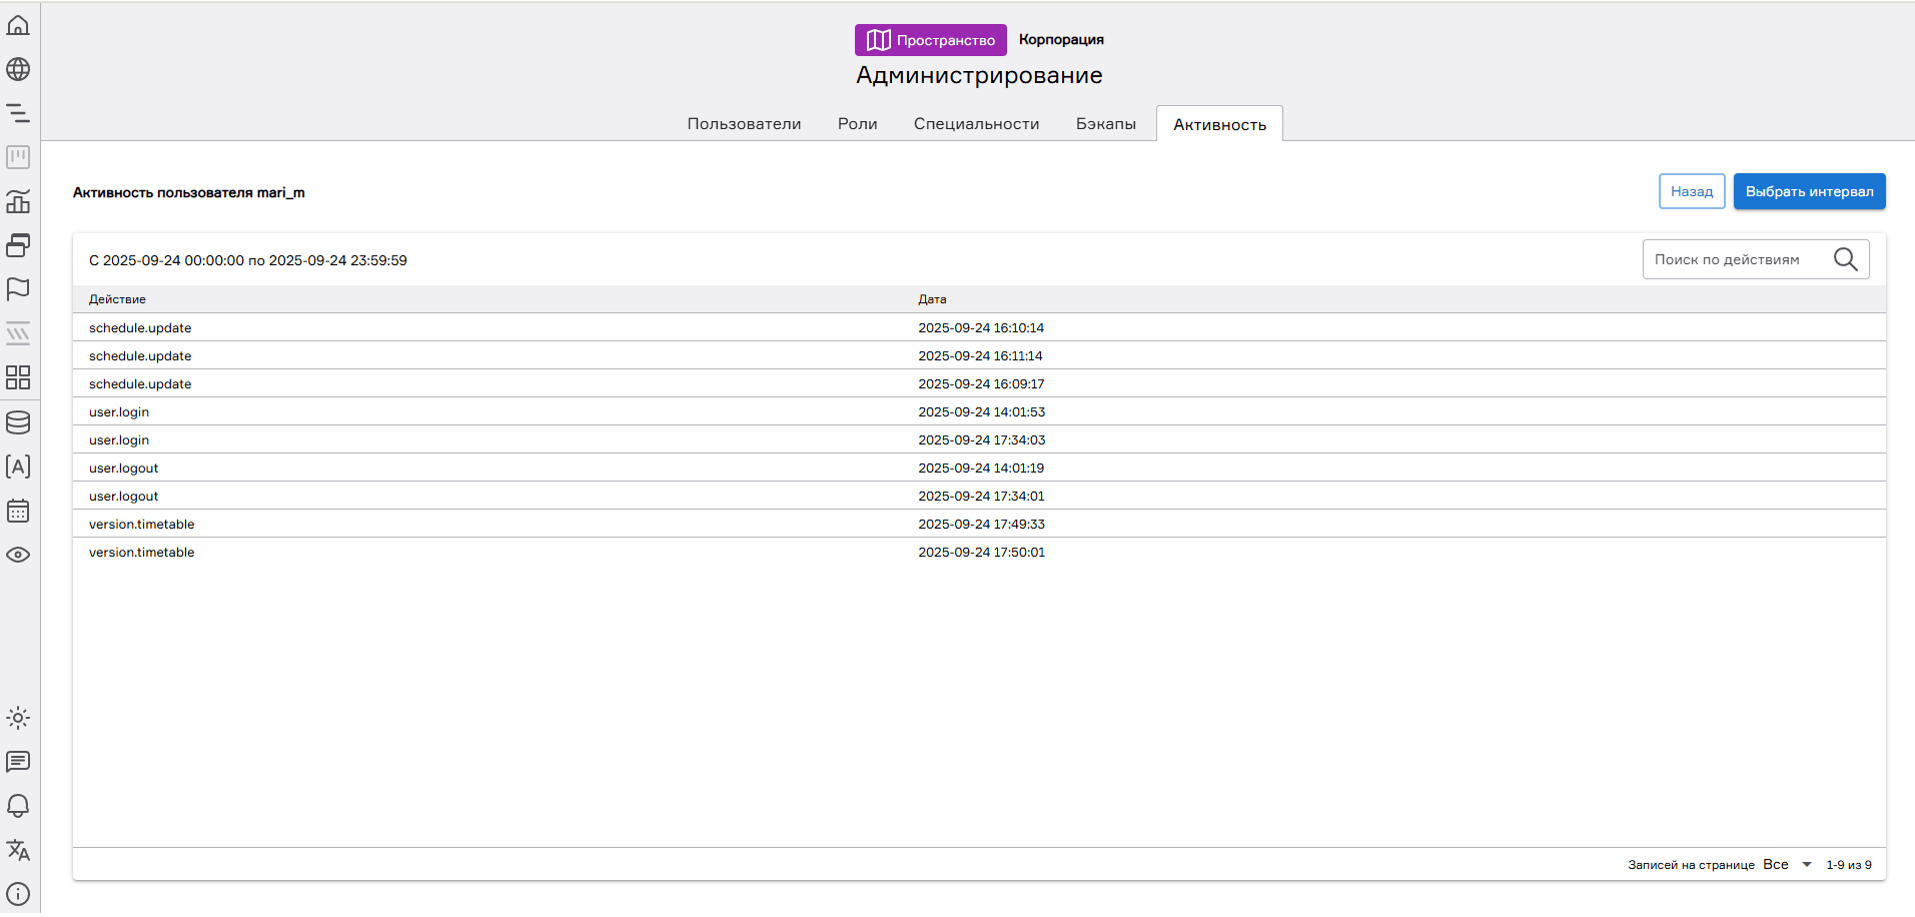Click the Выбрать интервал button
Image resolution: width=1915 pixels, height=917 pixels.
point(1809,191)
